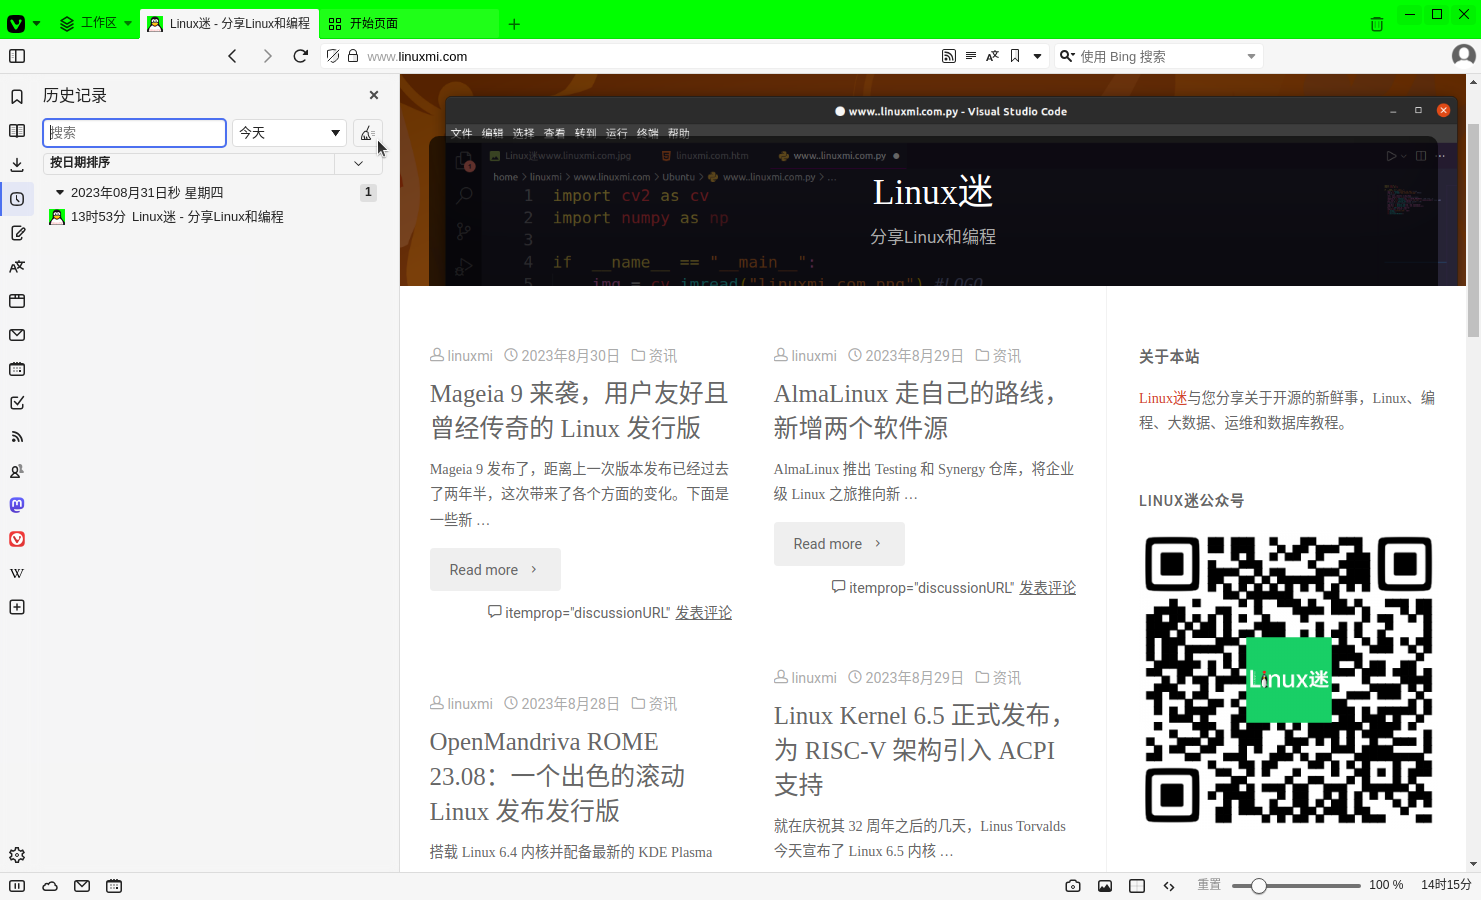Toggle images and animation icon
The image size is (1481, 900).
pyautogui.click(x=1105, y=886)
